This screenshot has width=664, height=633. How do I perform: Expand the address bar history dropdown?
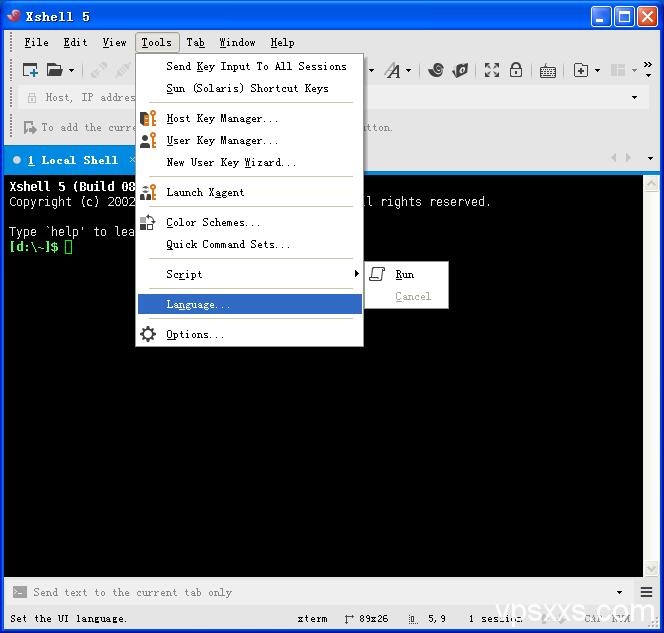[634, 97]
